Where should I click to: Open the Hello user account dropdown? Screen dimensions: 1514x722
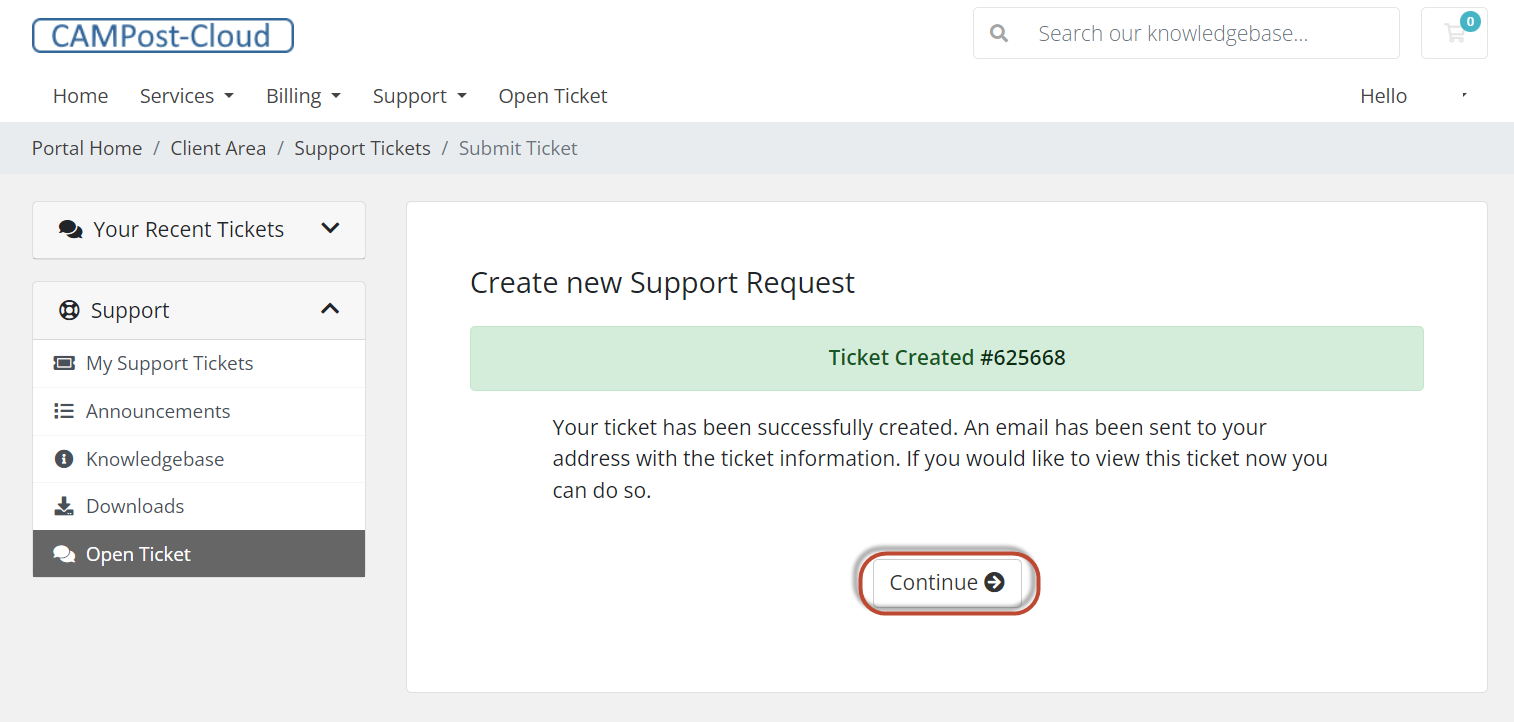pos(1414,96)
